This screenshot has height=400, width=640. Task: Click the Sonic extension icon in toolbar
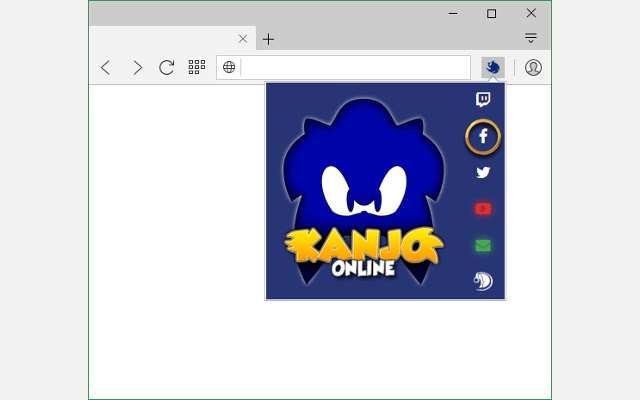[492, 67]
